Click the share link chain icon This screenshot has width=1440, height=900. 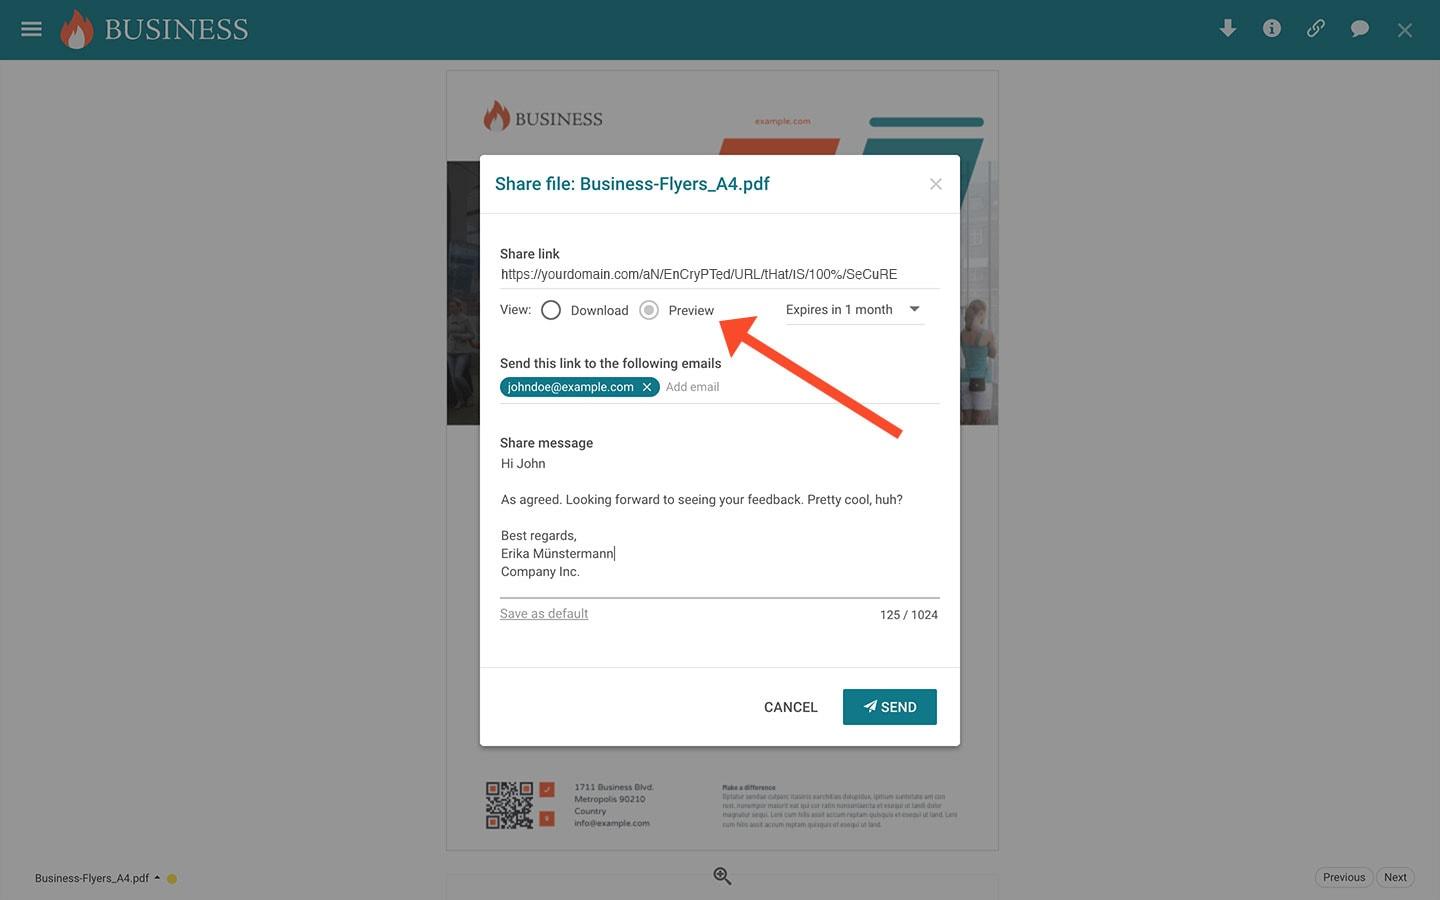point(1316,28)
